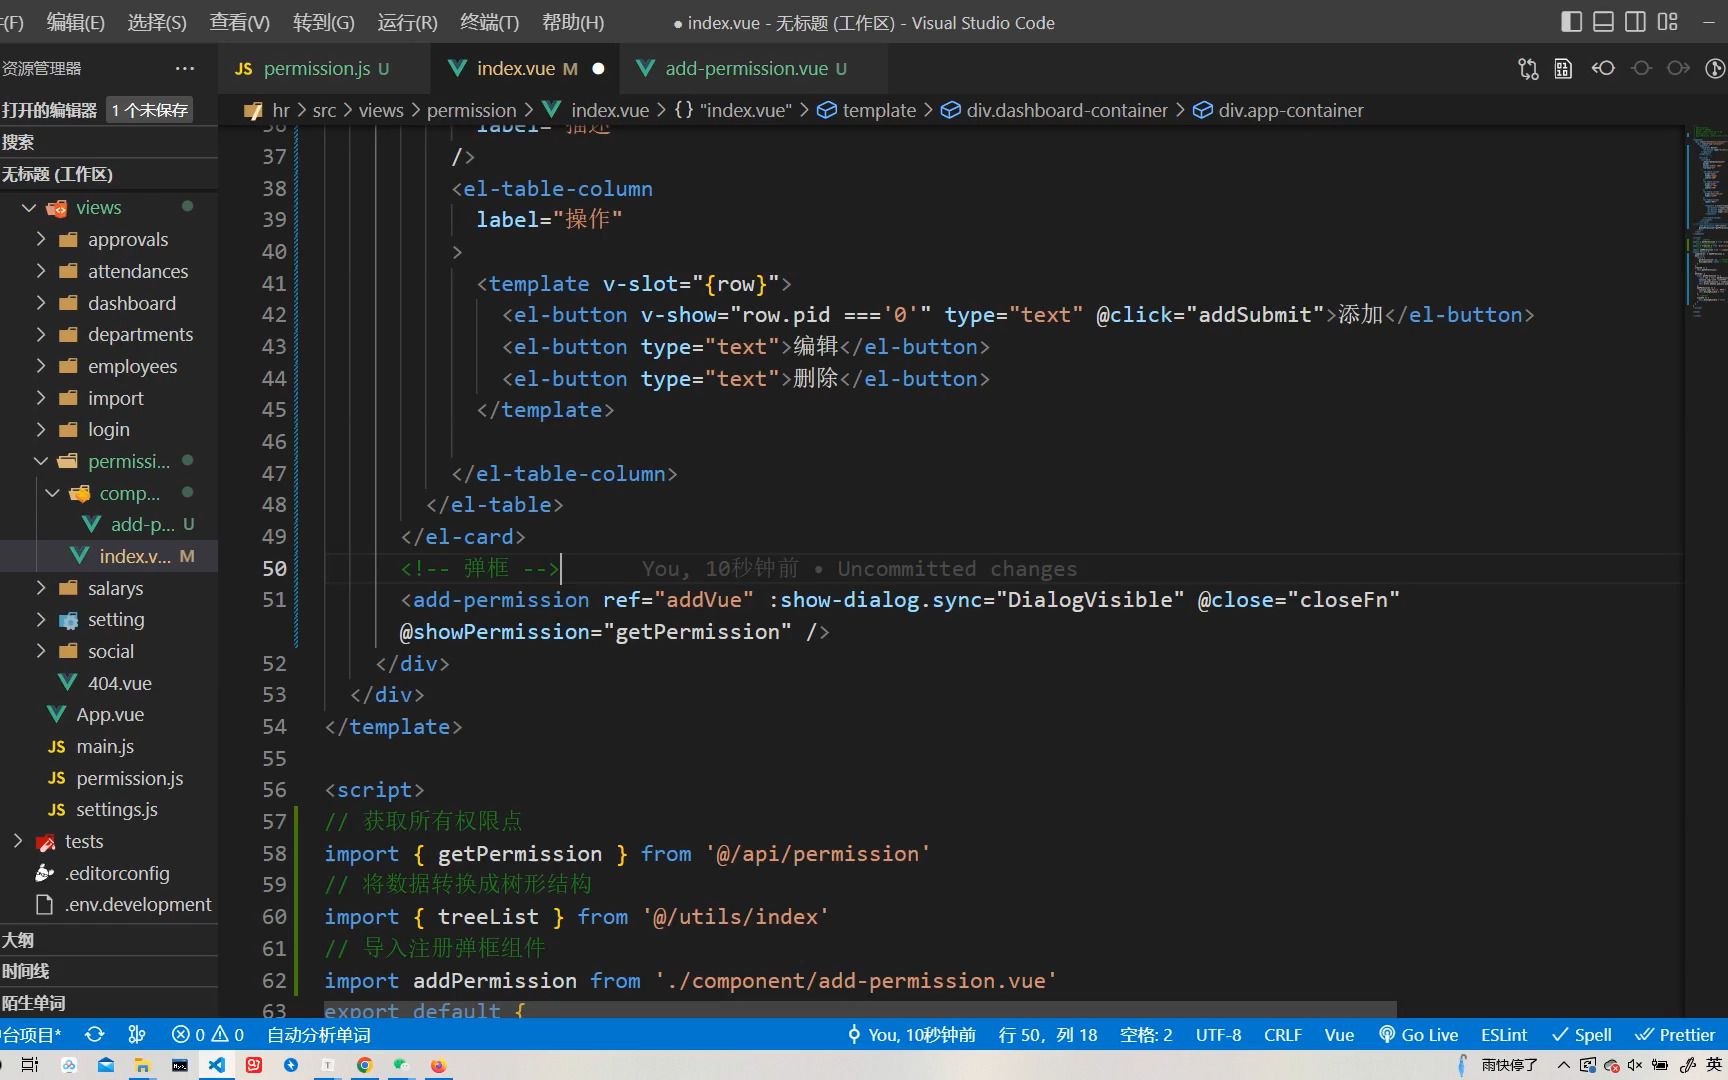Open App.vue file in explorer
Viewport: 1728px width, 1080px height.
pos(109,714)
